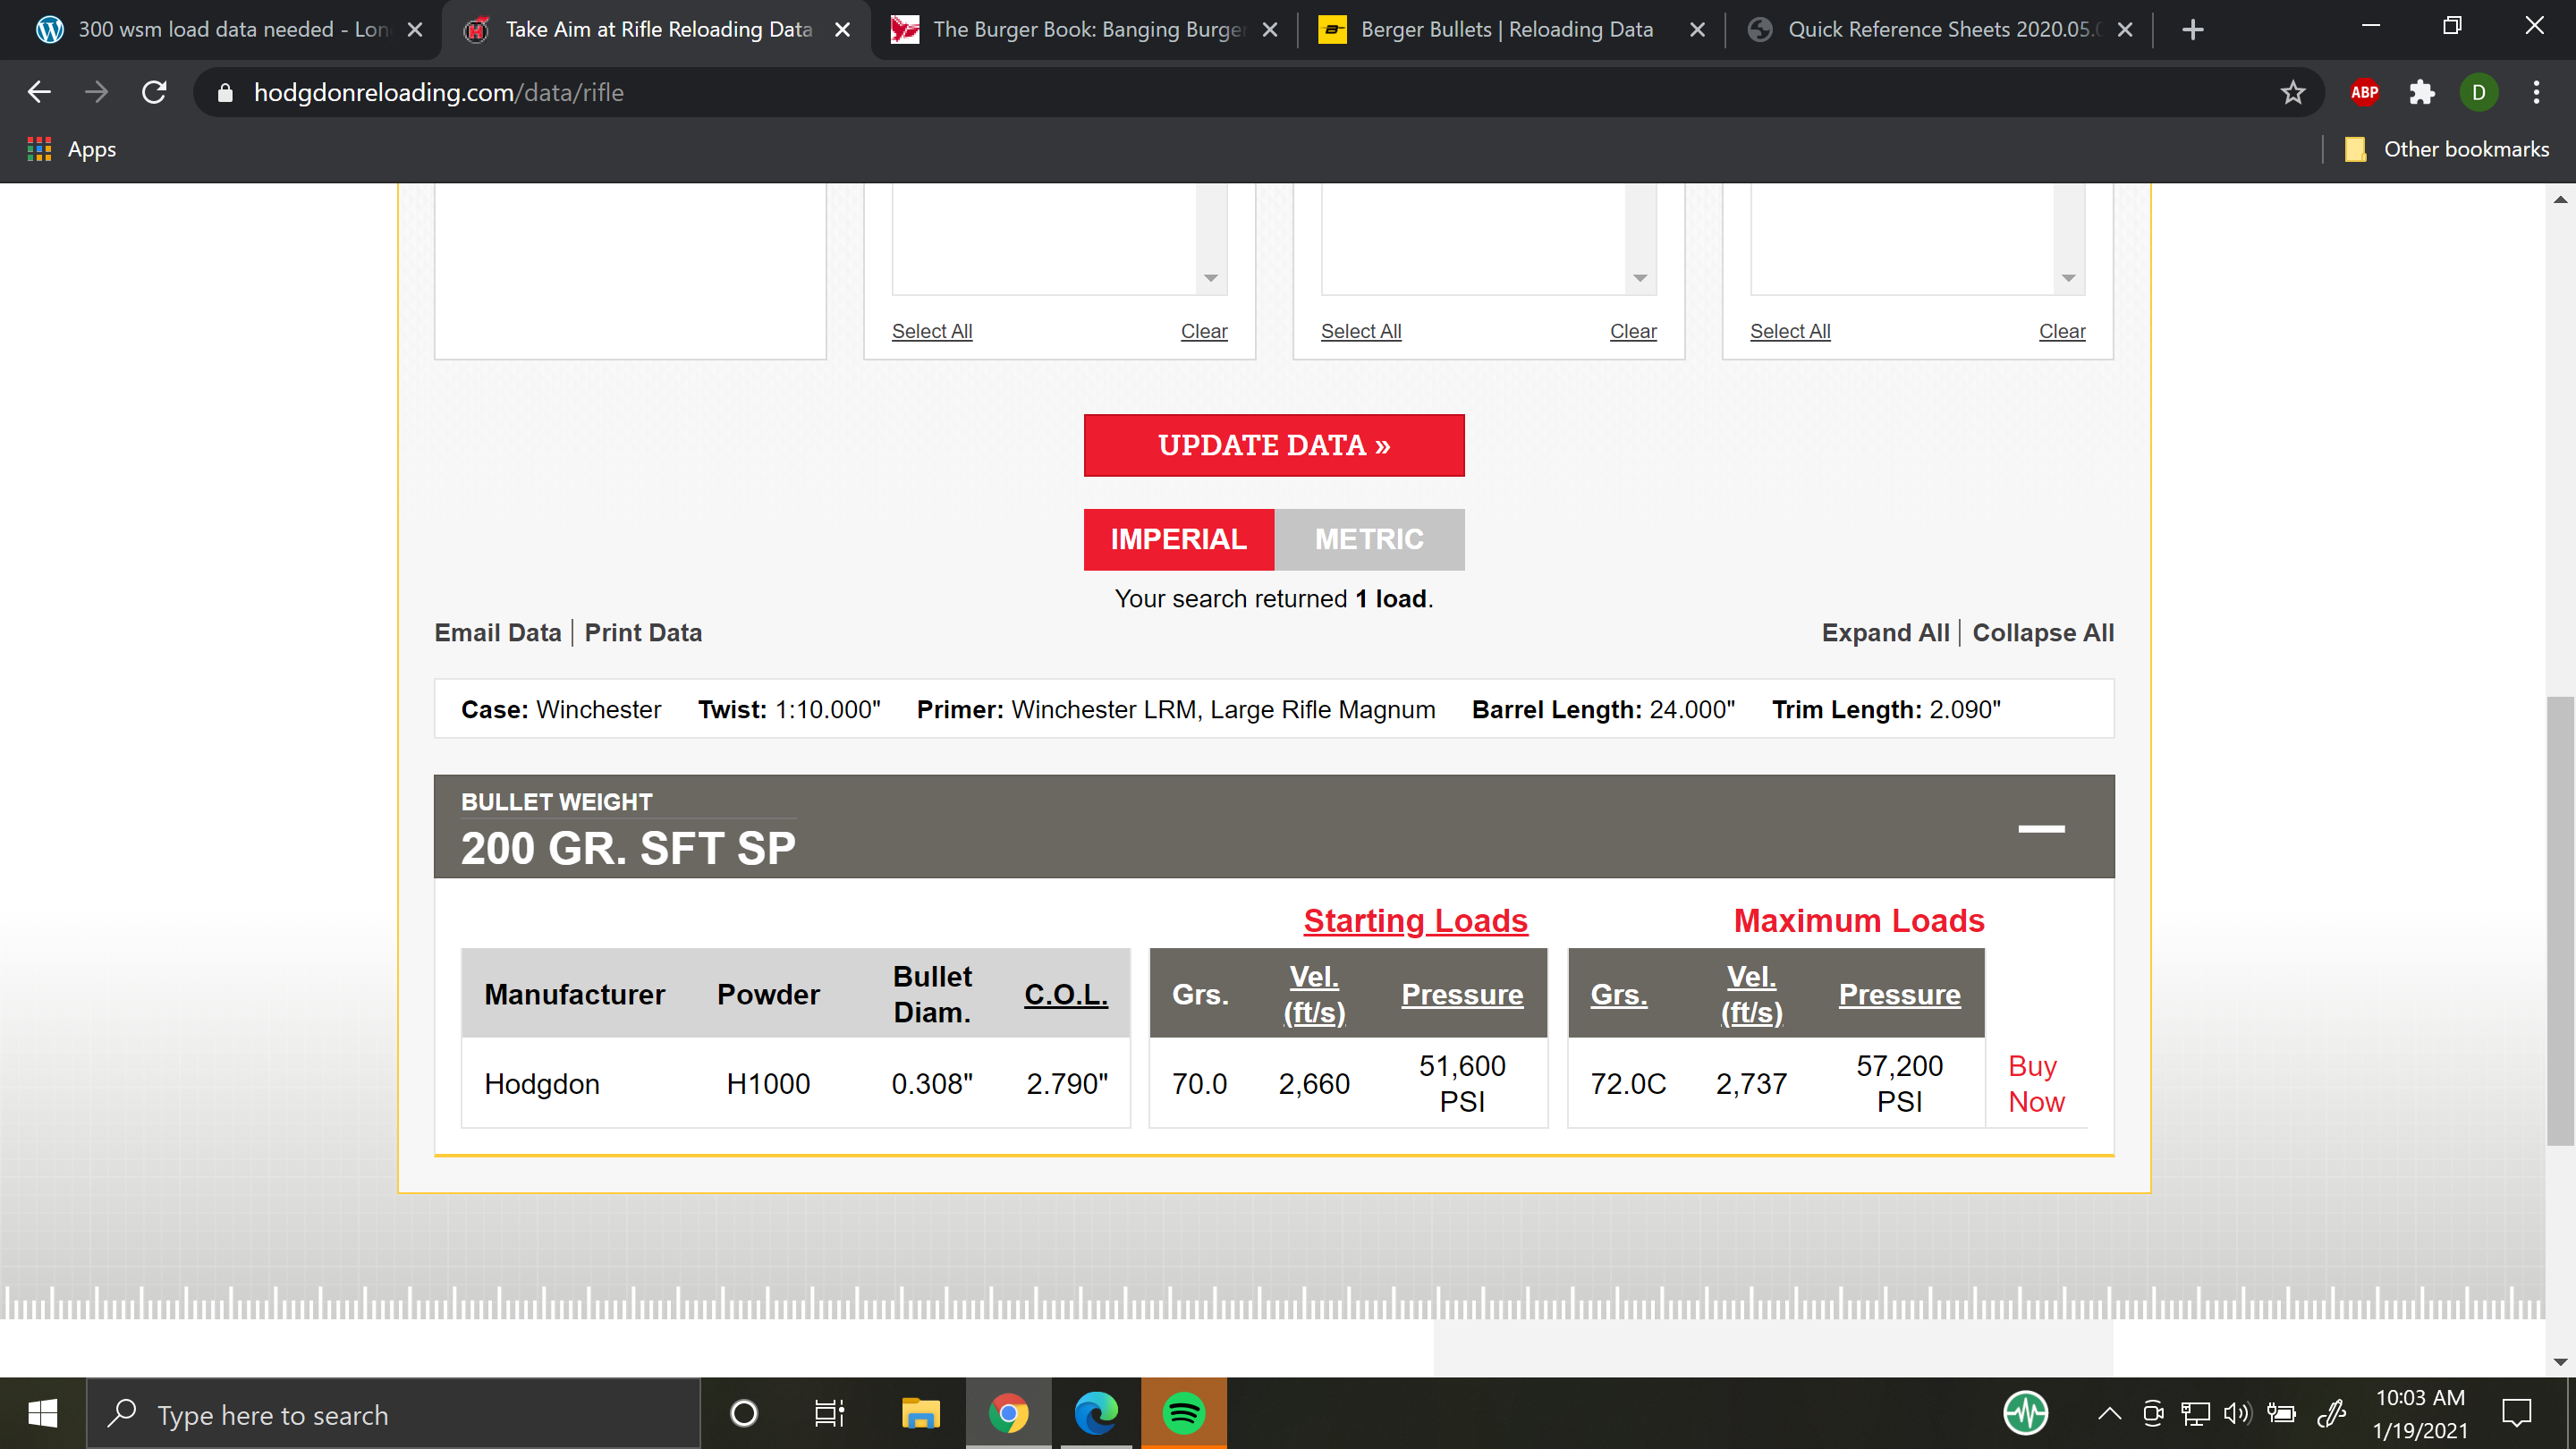Open the Apps shortcut in the bookmarks bar
This screenshot has height=1449, width=2576.
[x=72, y=149]
